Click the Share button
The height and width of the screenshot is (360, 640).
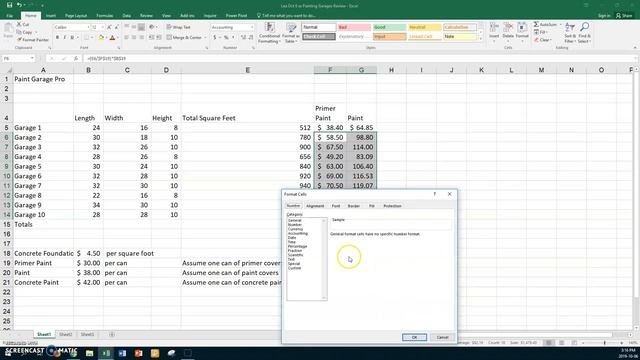pyautogui.click(x=624, y=16)
